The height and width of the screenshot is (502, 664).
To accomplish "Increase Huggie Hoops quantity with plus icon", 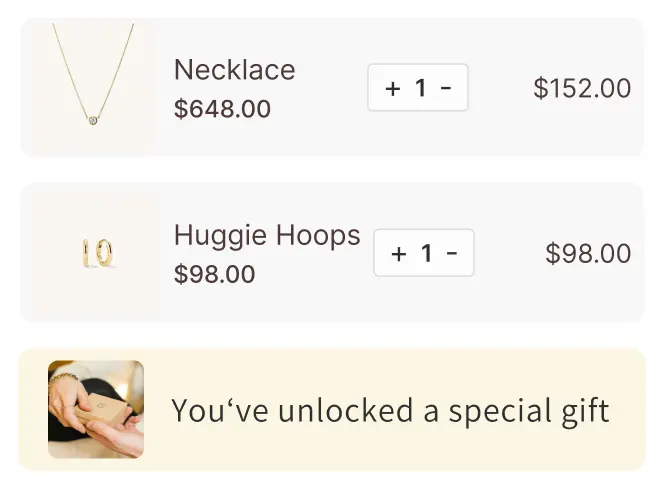I will point(399,253).
